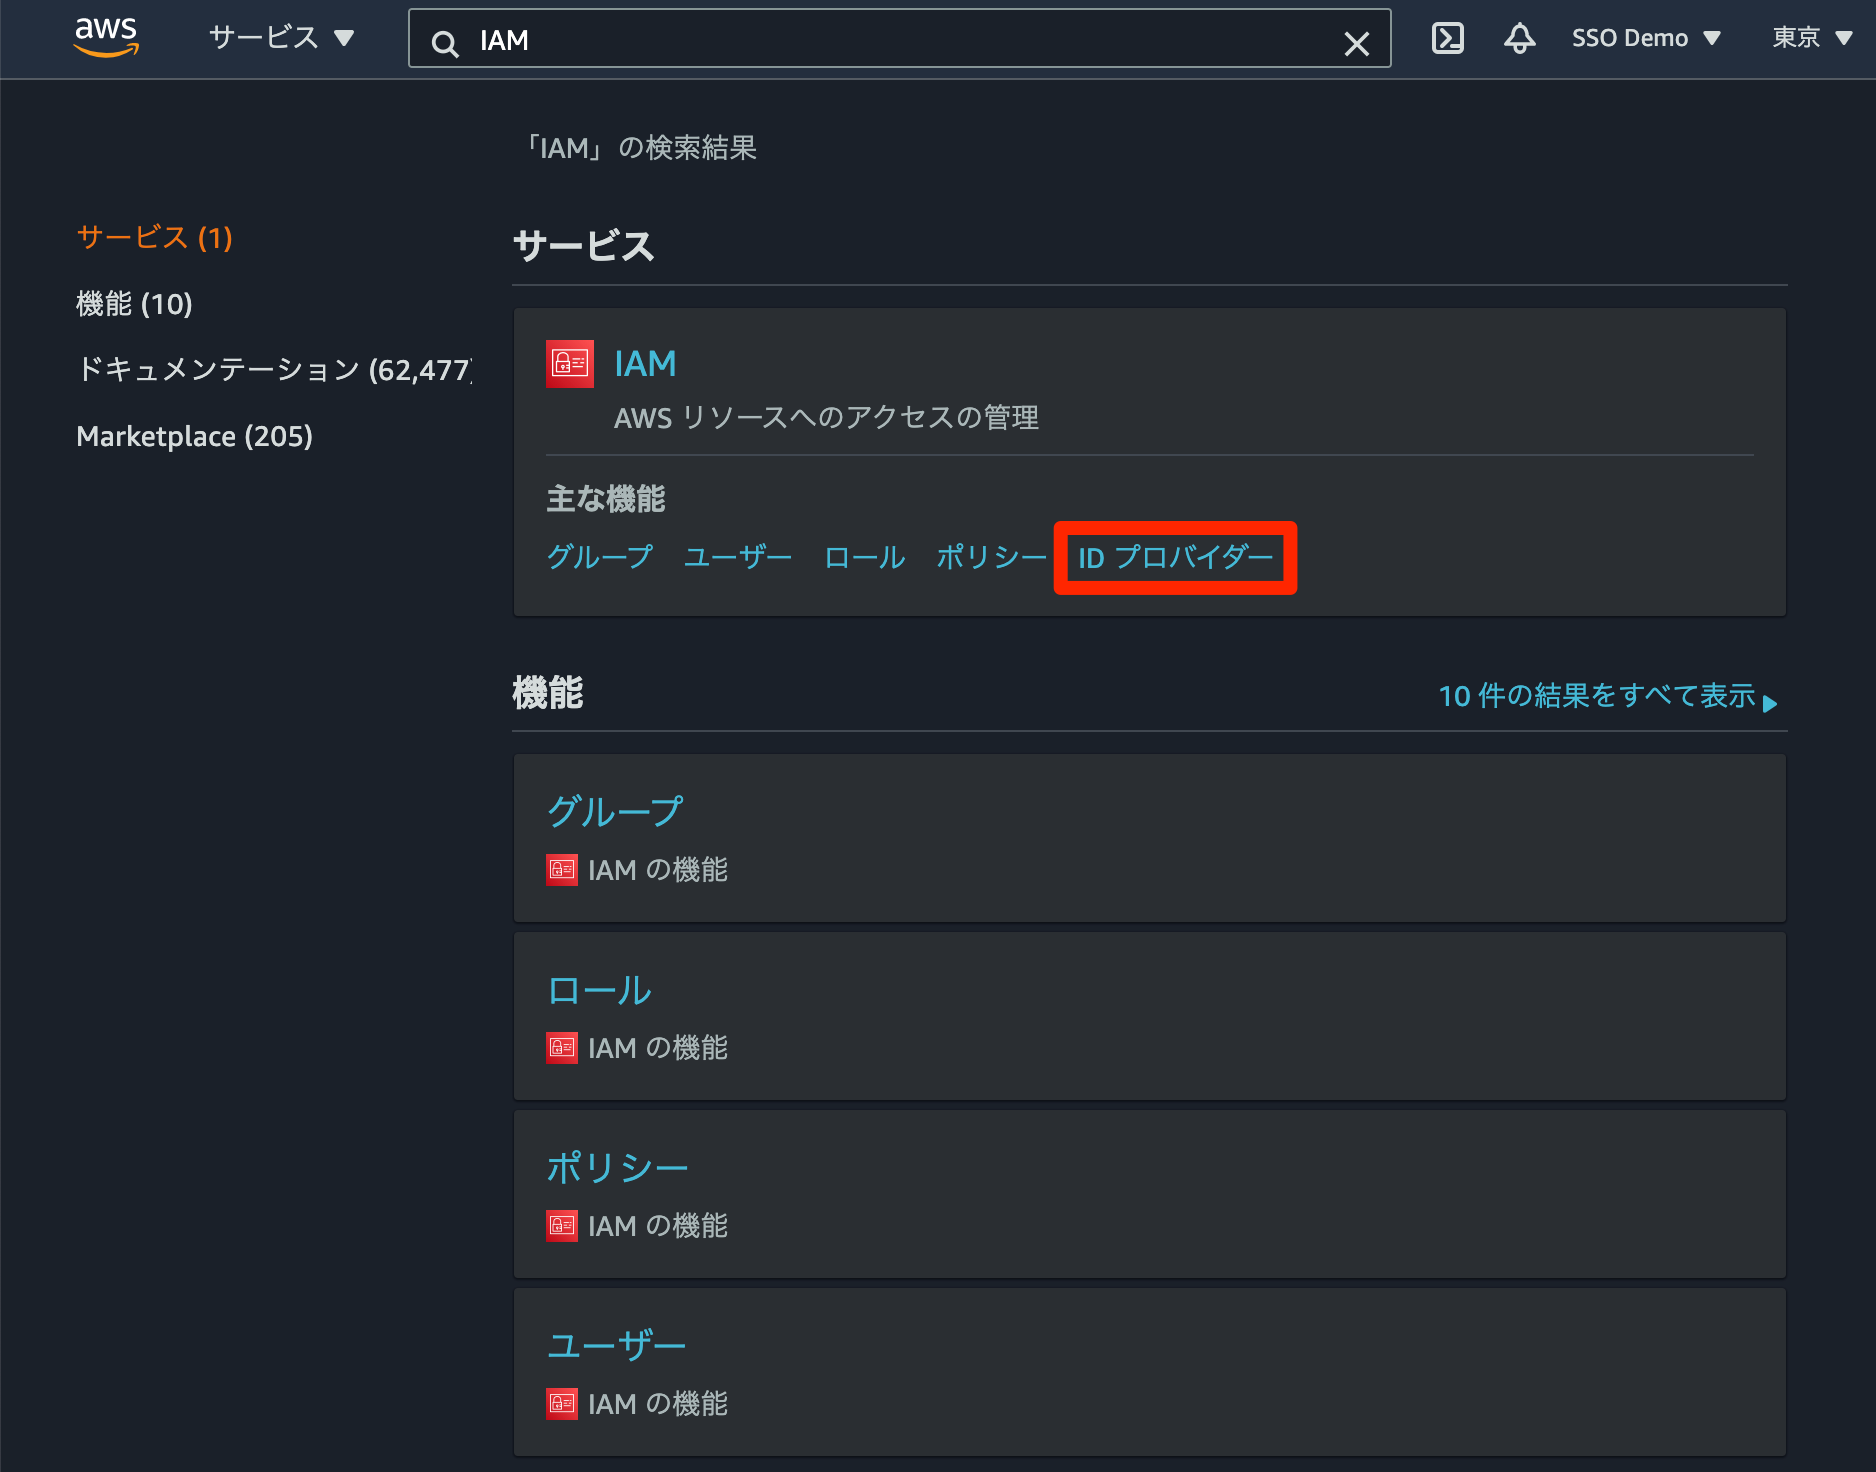Click the red IAM service icon
The width and height of the screenshot is (1876, 1472).
570,364
